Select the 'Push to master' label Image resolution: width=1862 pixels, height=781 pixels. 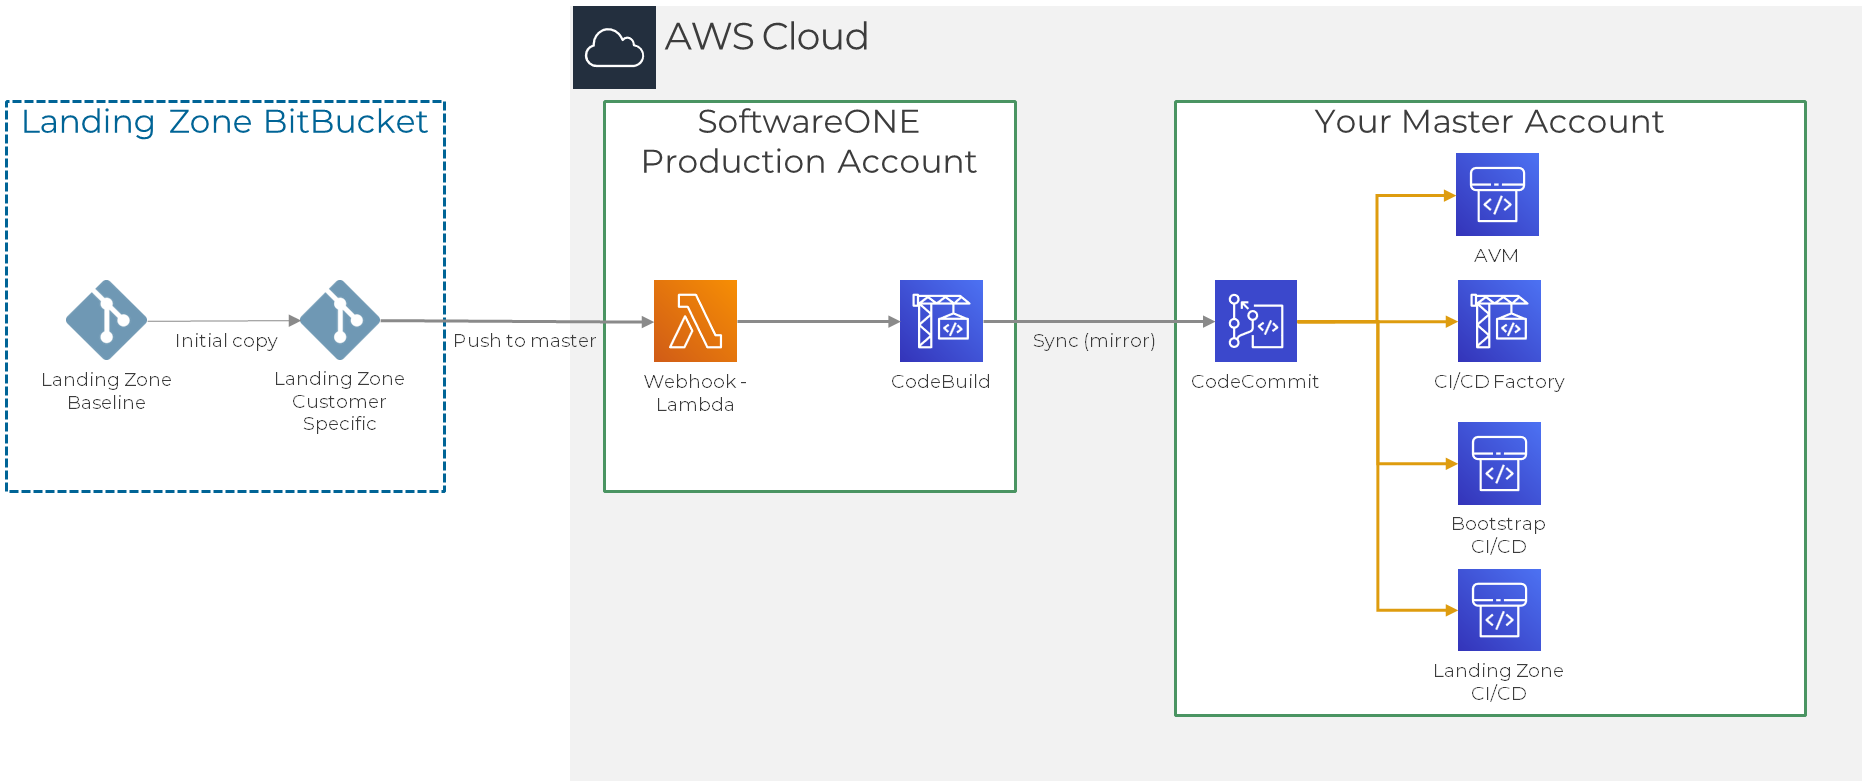pyautogui.click(x=524, y=341)
